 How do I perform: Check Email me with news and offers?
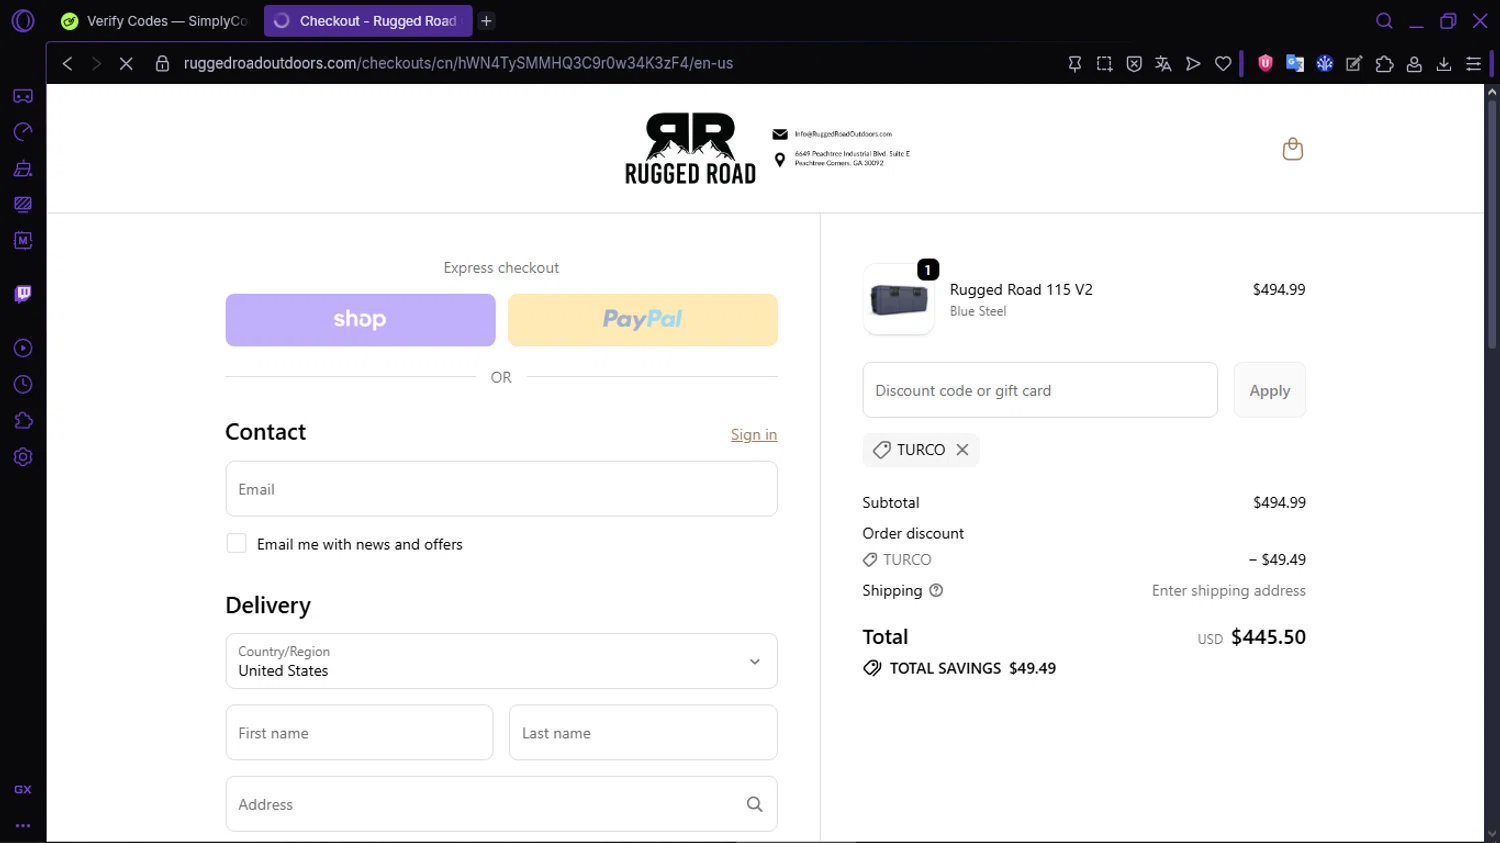[x=236, y=543]
